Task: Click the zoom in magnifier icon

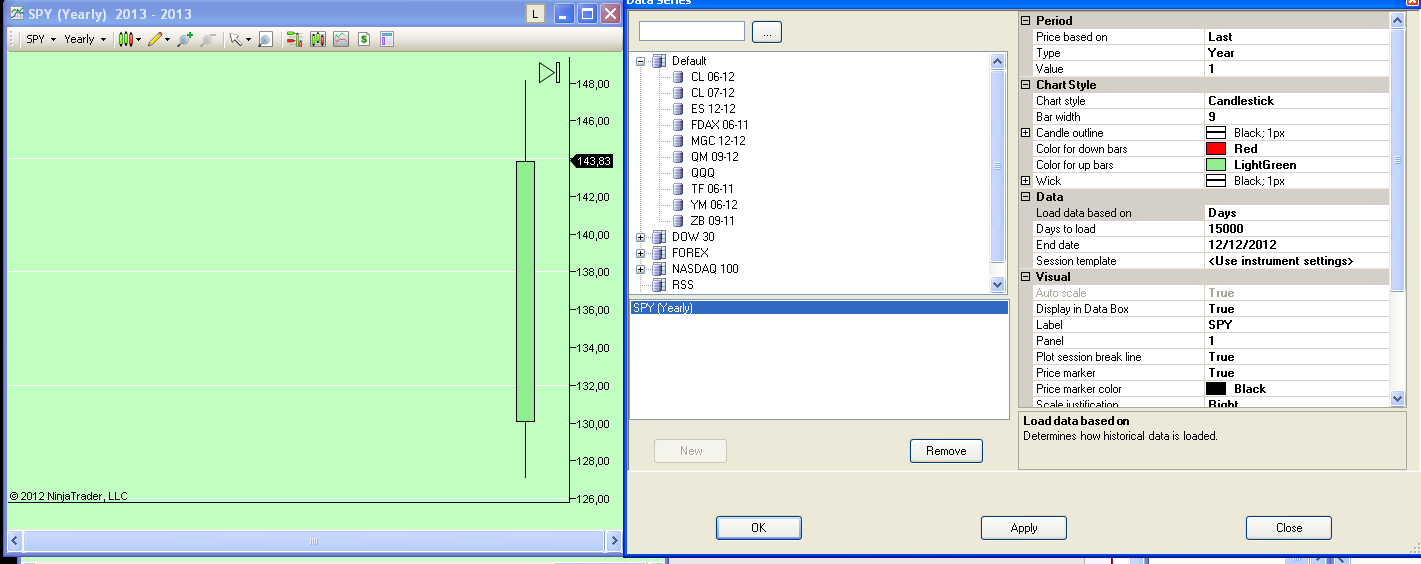Action: tap(184, 39)
